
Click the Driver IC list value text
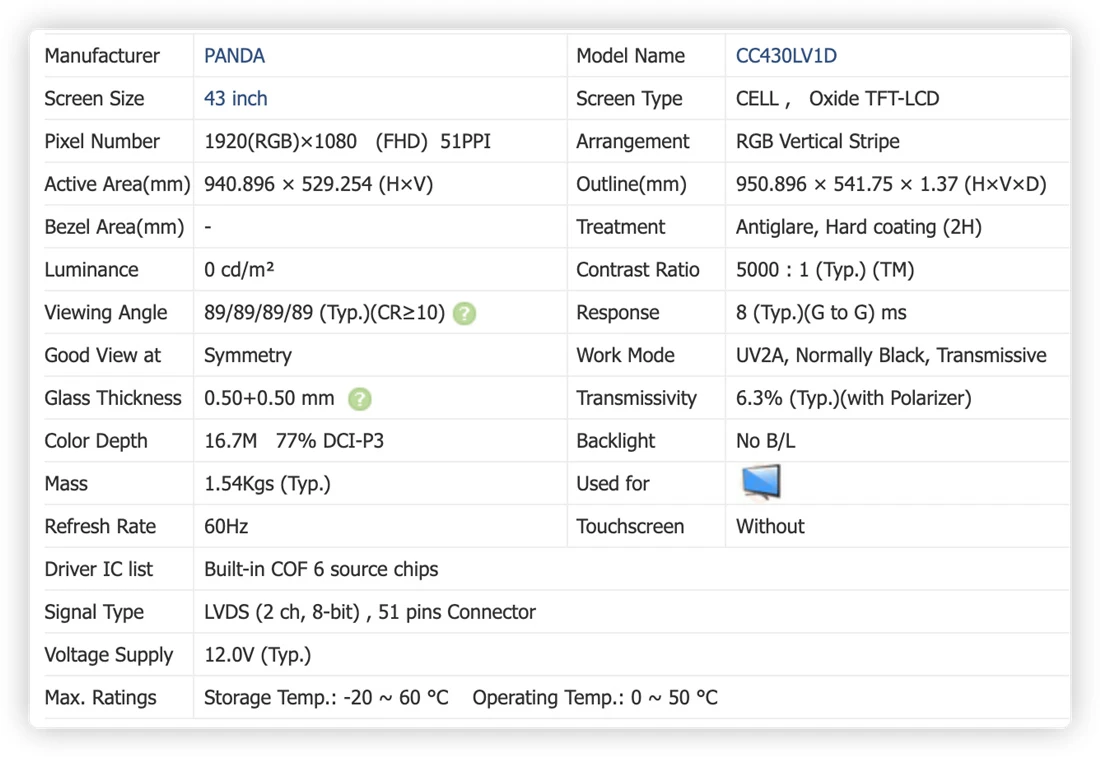pyautogui.click(x=321, y=570)
